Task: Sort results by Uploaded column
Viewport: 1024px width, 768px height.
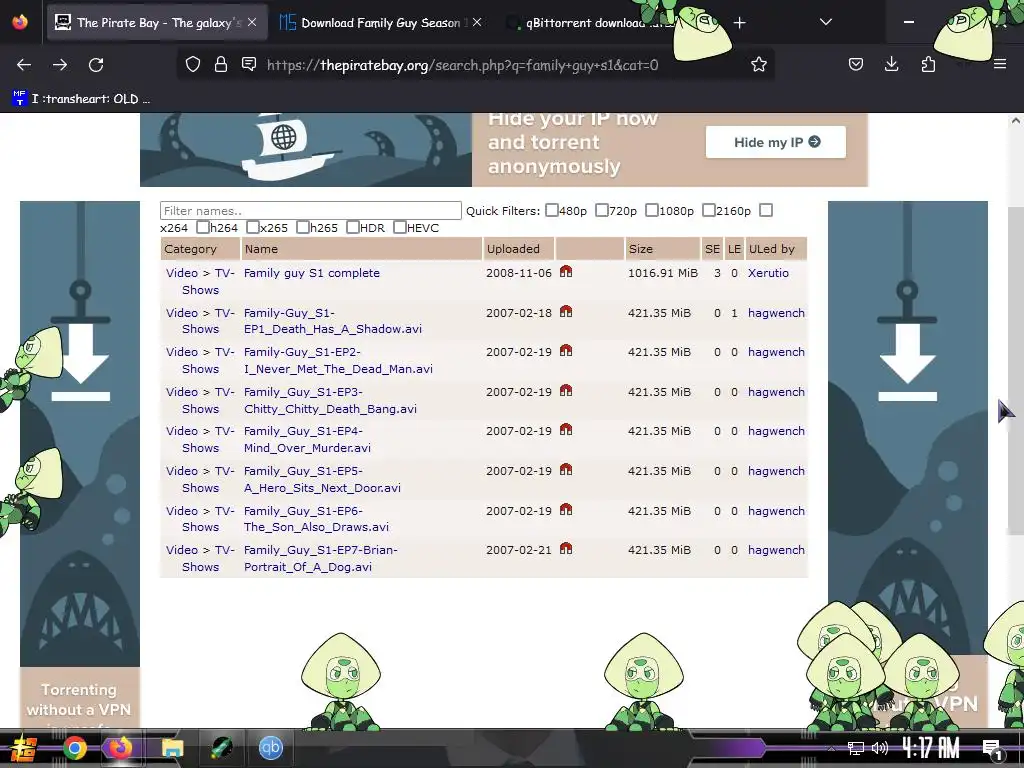Action: click(x=513, y=249)
